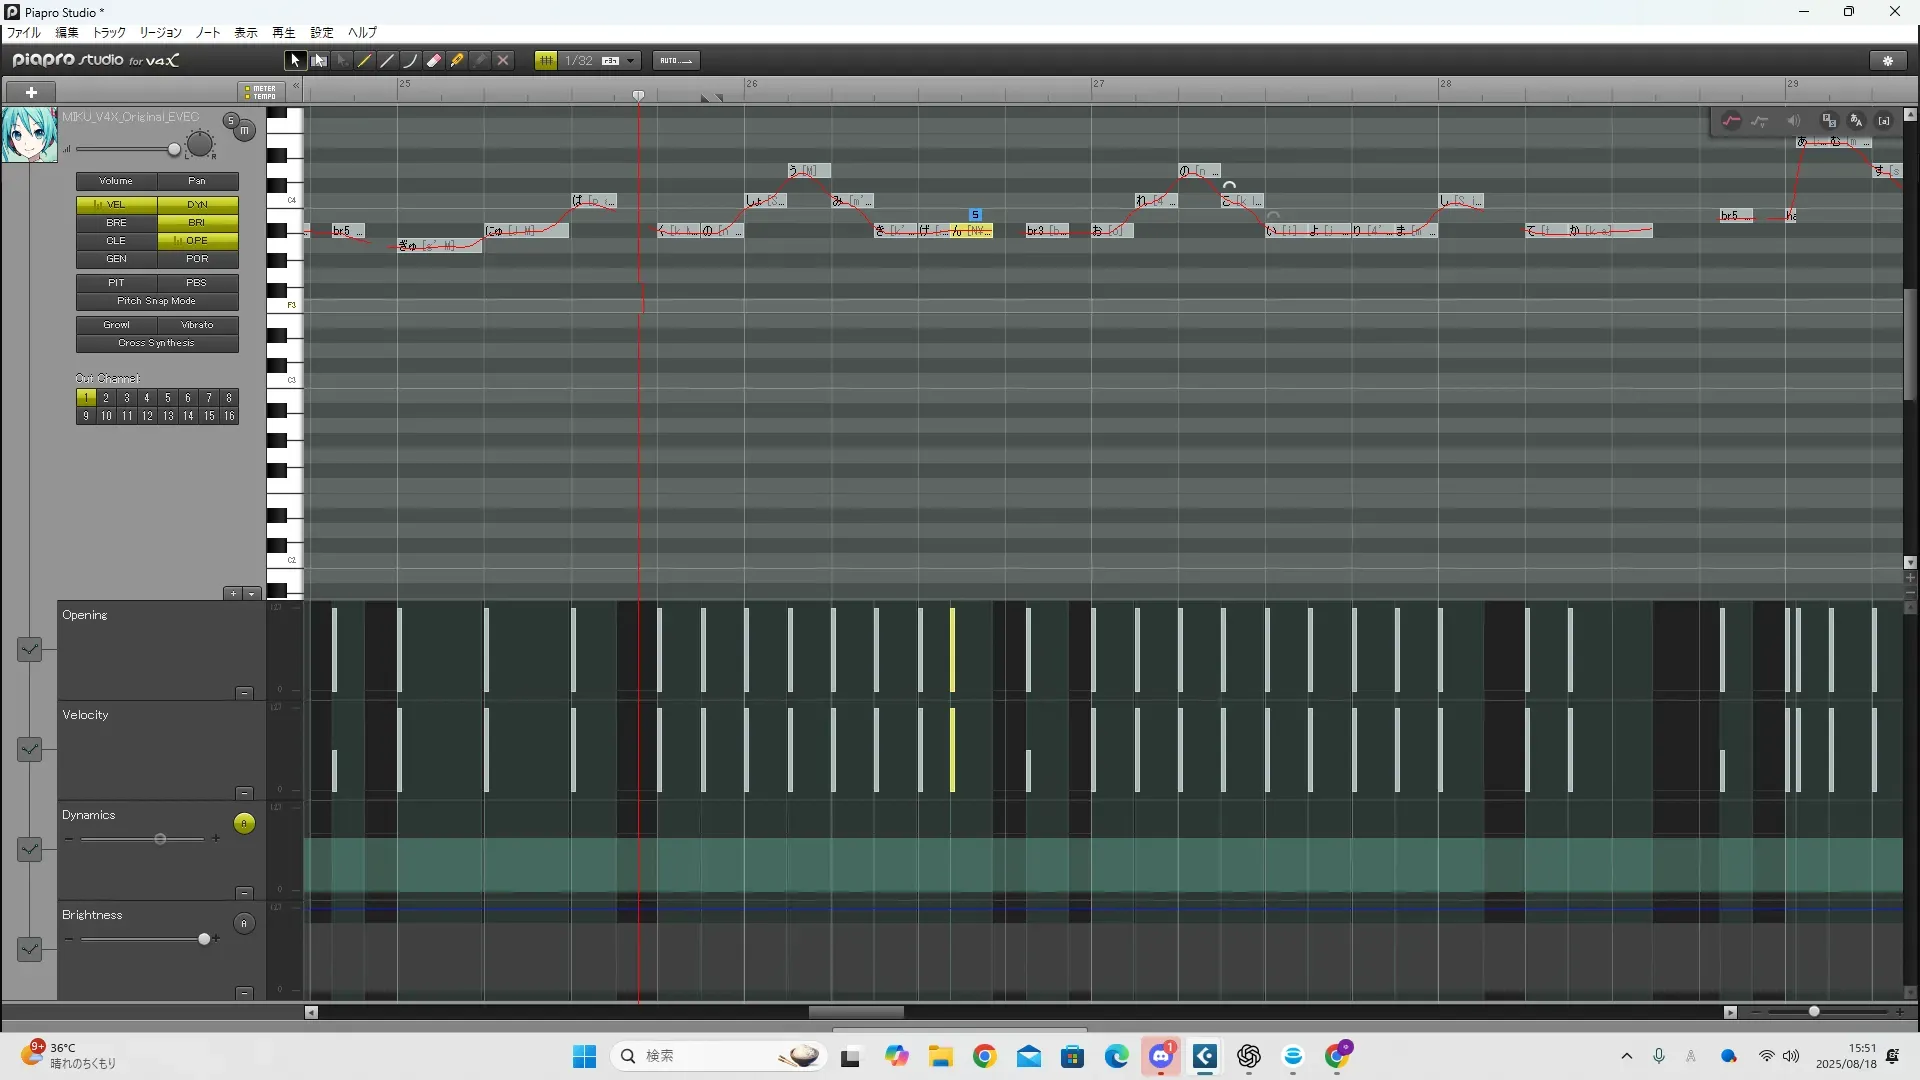Select the Line drawing tool

[x=388, y=61]
